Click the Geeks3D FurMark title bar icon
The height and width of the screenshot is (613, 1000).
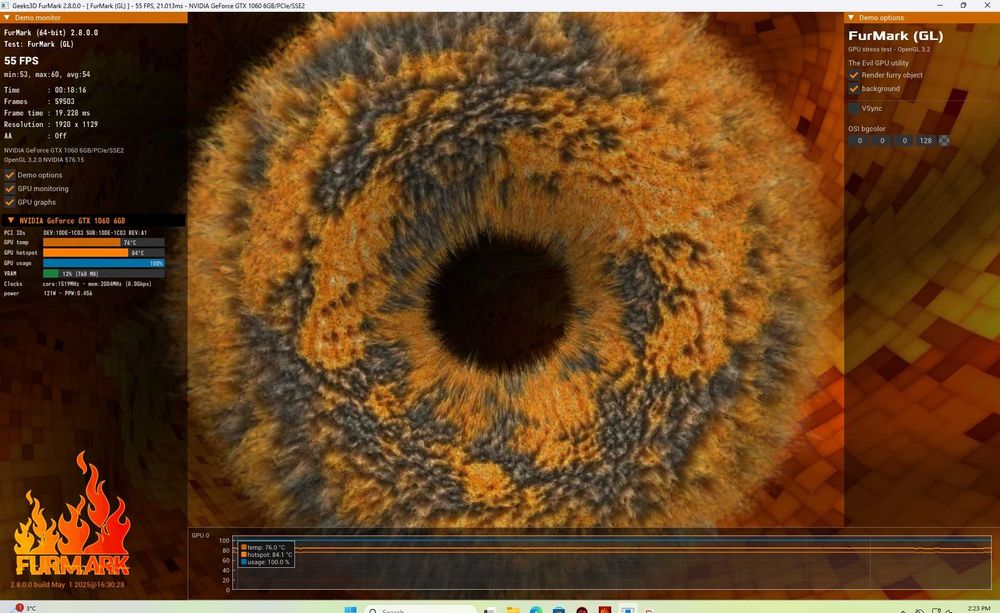pos(5,5)
